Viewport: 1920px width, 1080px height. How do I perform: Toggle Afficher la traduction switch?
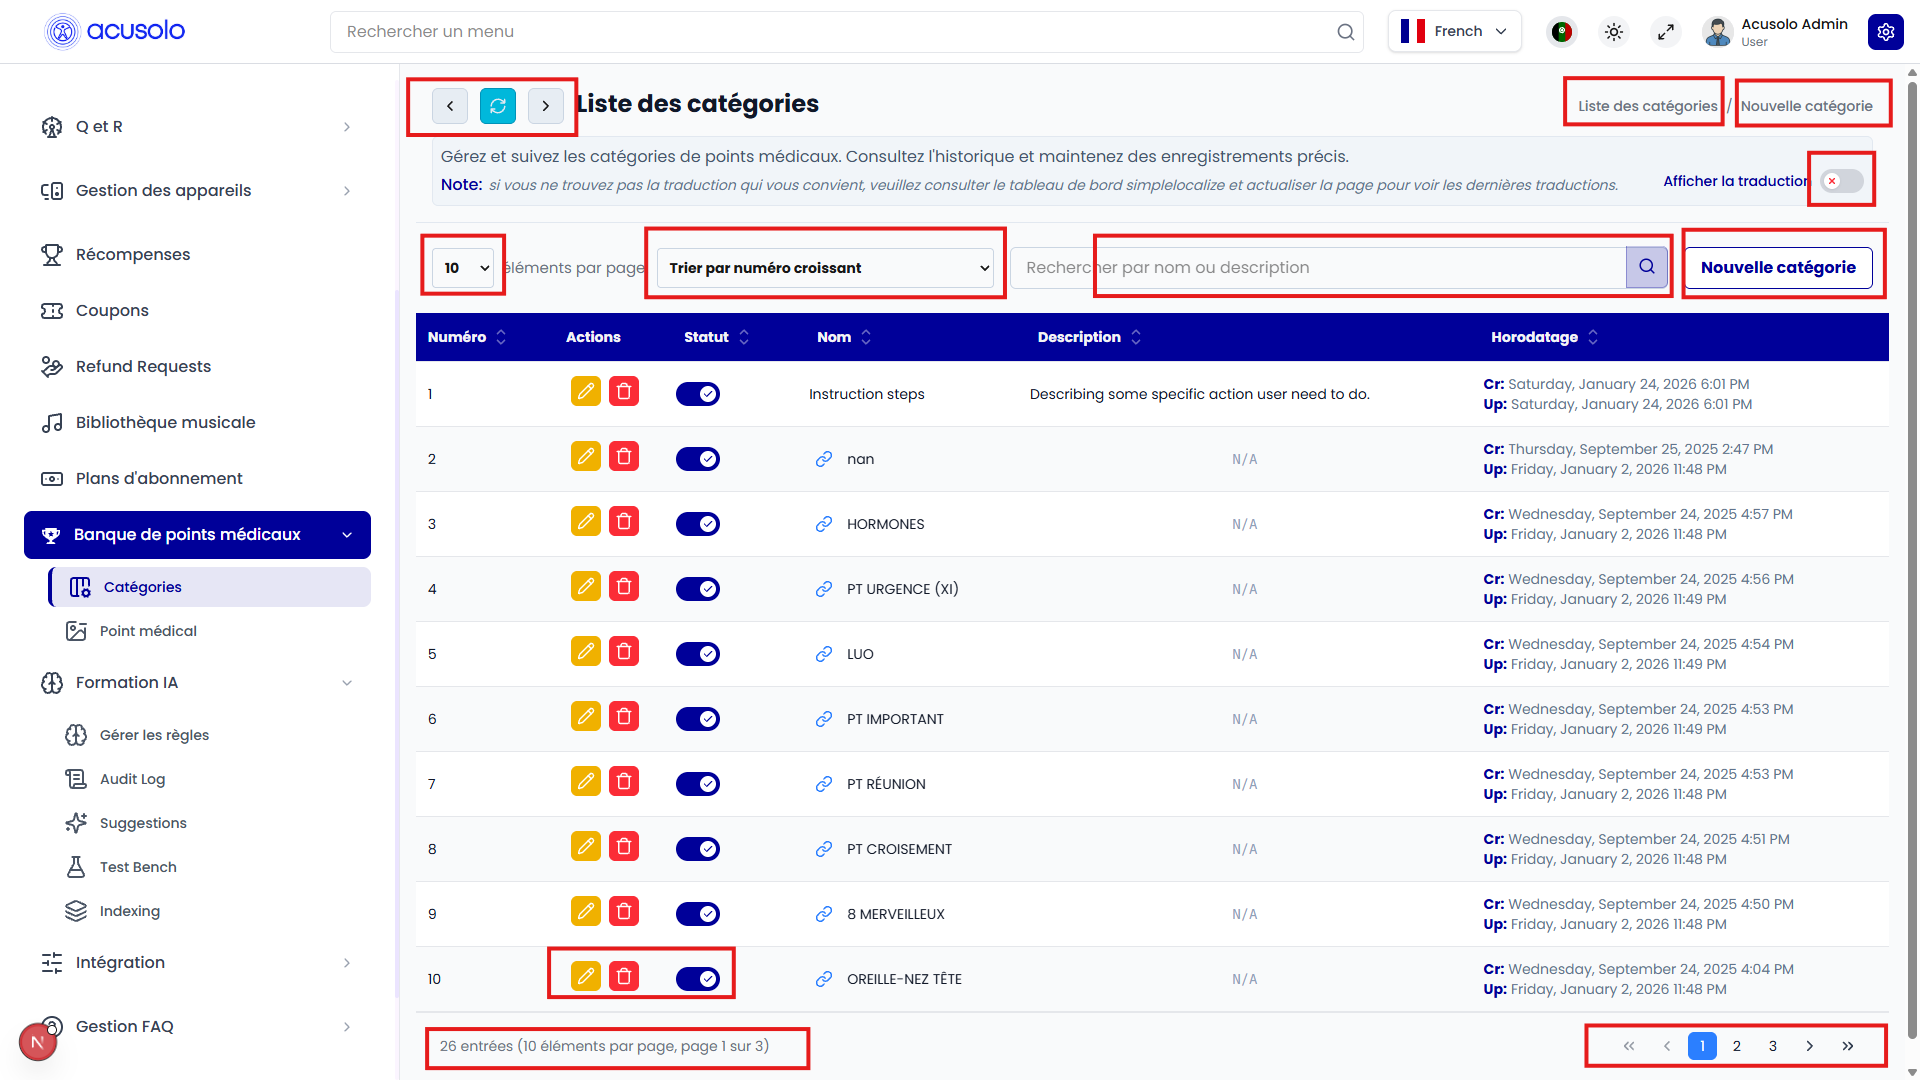(1840, 180)
